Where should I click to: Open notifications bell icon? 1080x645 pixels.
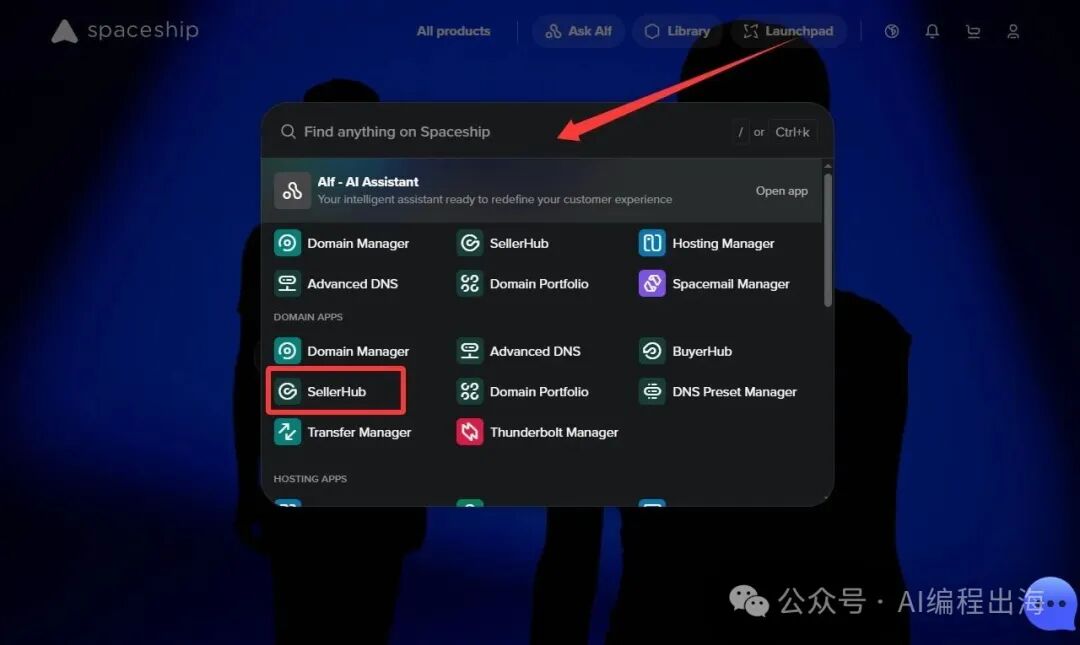[x=932, y=31]
